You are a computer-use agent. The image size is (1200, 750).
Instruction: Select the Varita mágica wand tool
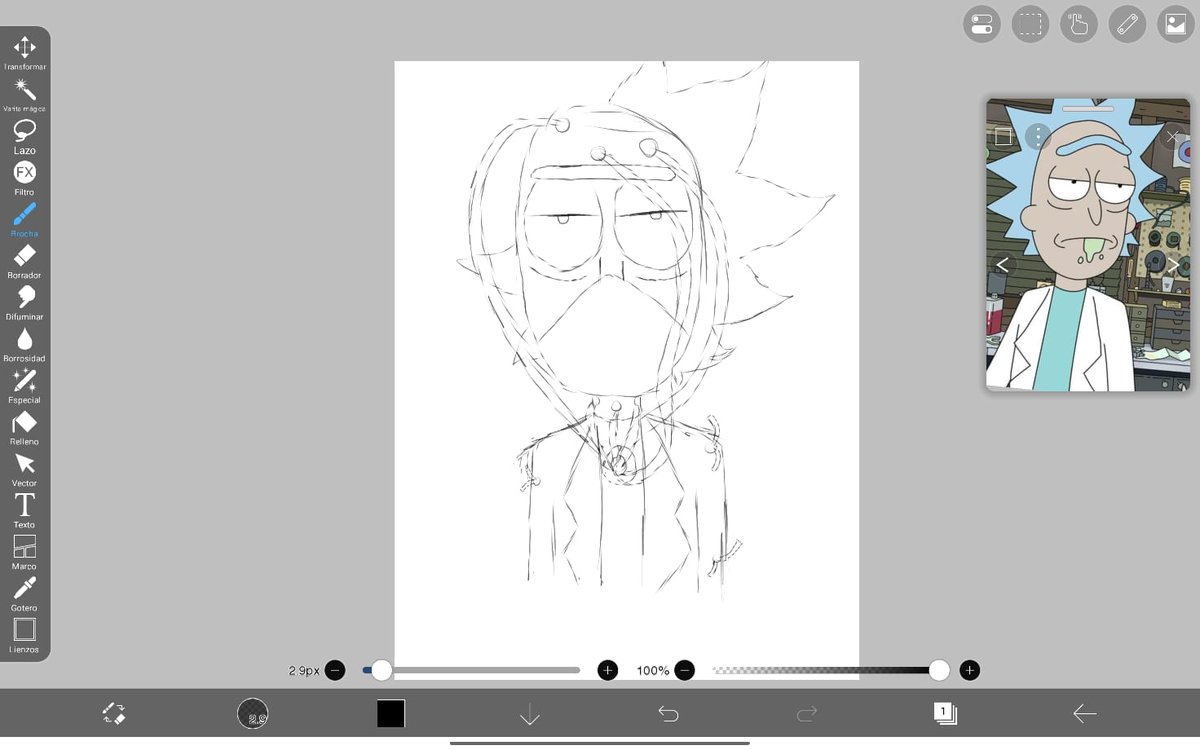pyautogui.click(x=25, y=95)
